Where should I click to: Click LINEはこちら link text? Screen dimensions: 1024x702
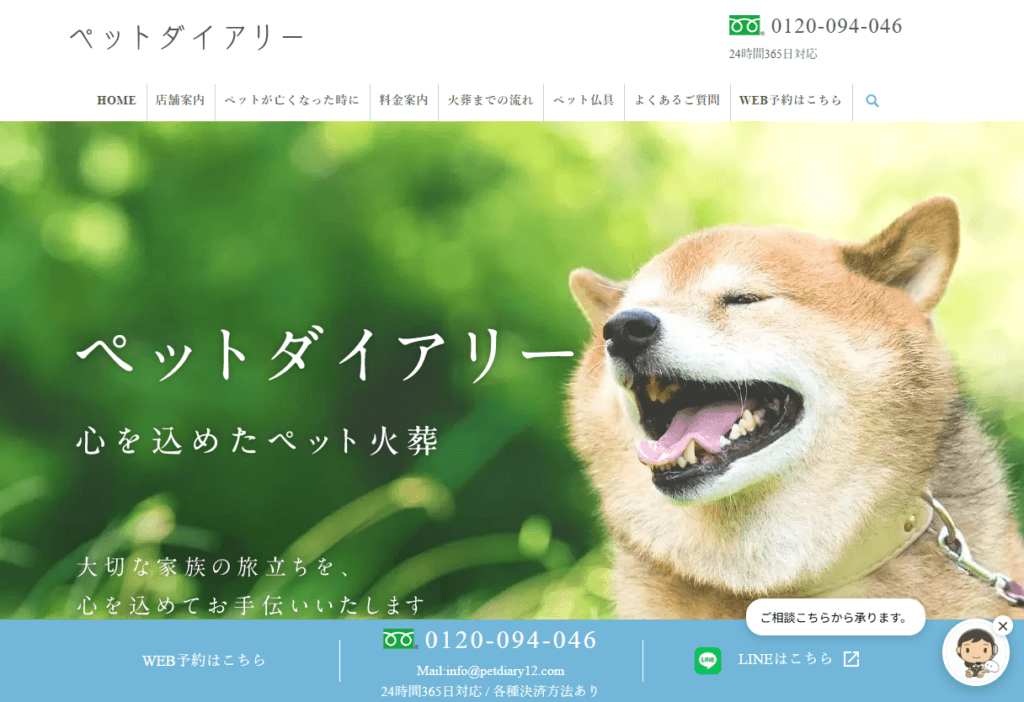tap(786, 660)
